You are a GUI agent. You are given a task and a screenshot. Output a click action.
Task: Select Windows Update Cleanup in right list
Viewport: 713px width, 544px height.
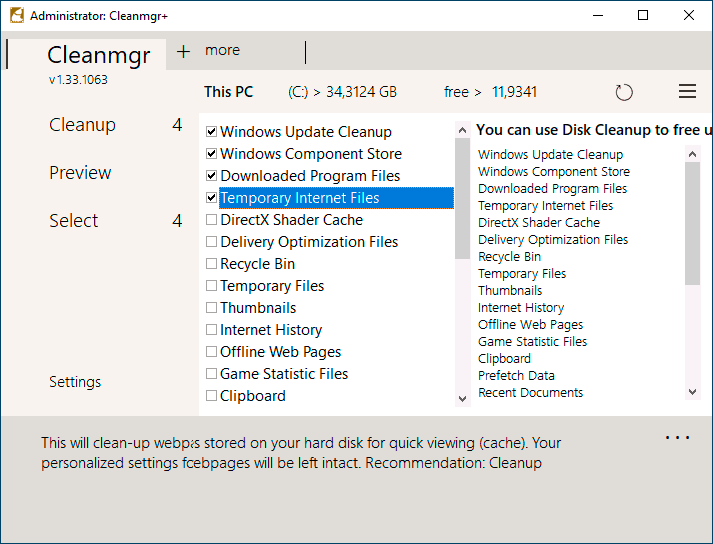pyautogui.click(x=550, y=155)
